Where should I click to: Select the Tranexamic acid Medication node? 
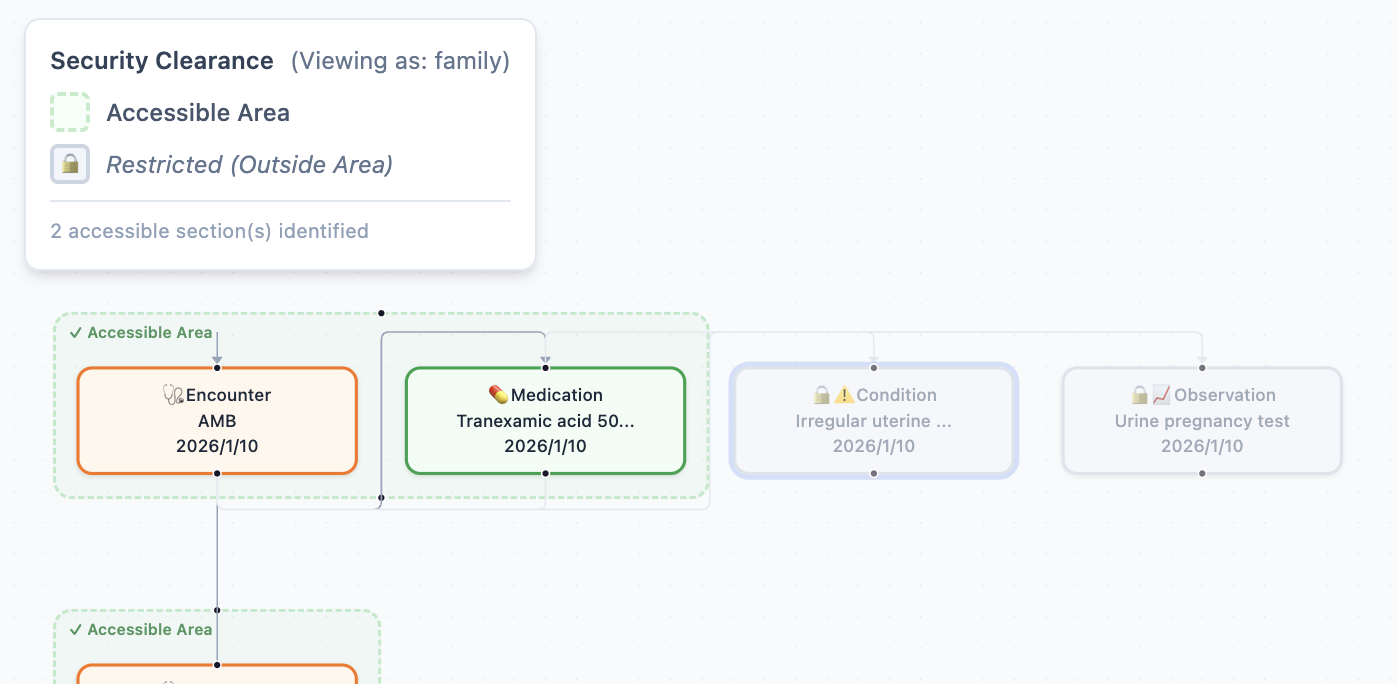(x=545, y=421)
